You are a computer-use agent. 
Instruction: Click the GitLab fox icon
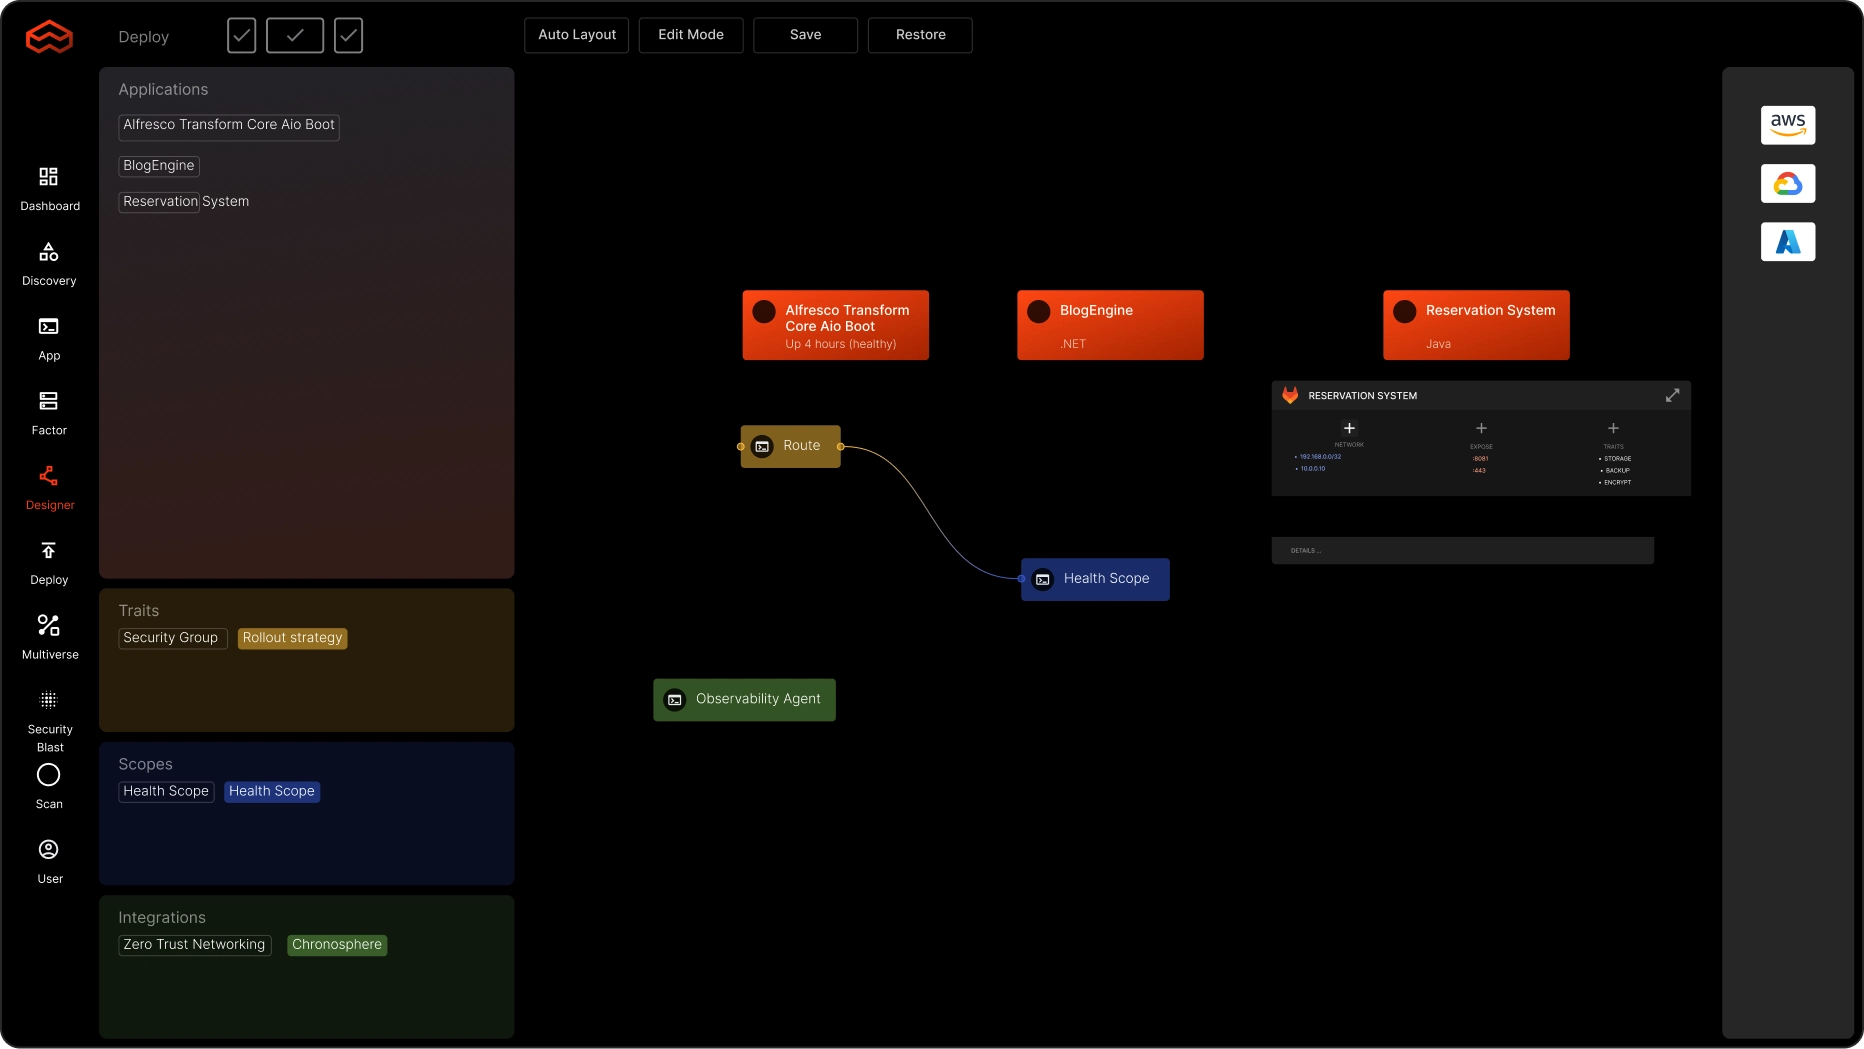(x=1290, y=395)
